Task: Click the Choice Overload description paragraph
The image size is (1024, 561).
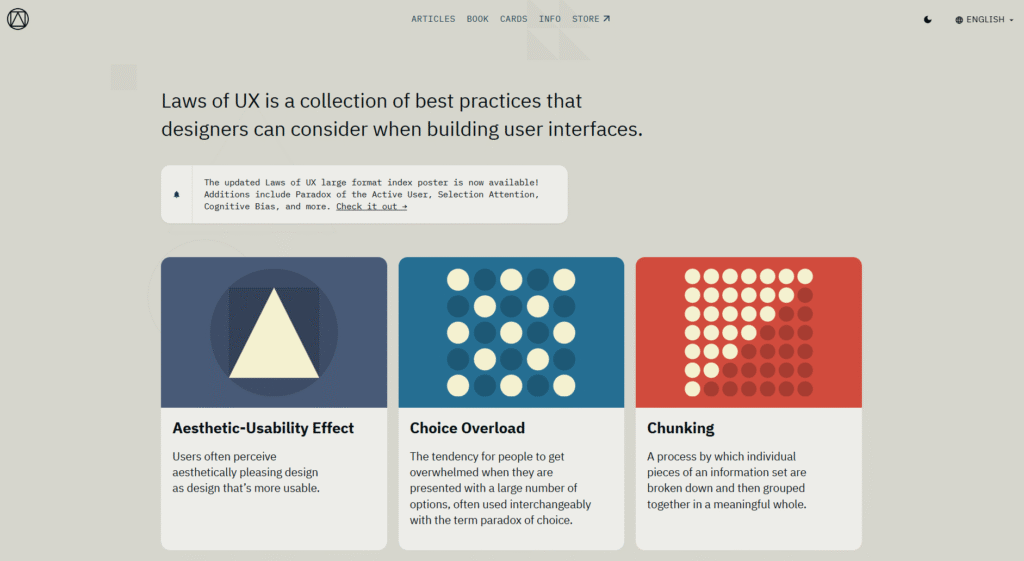Action: (500, 488)
